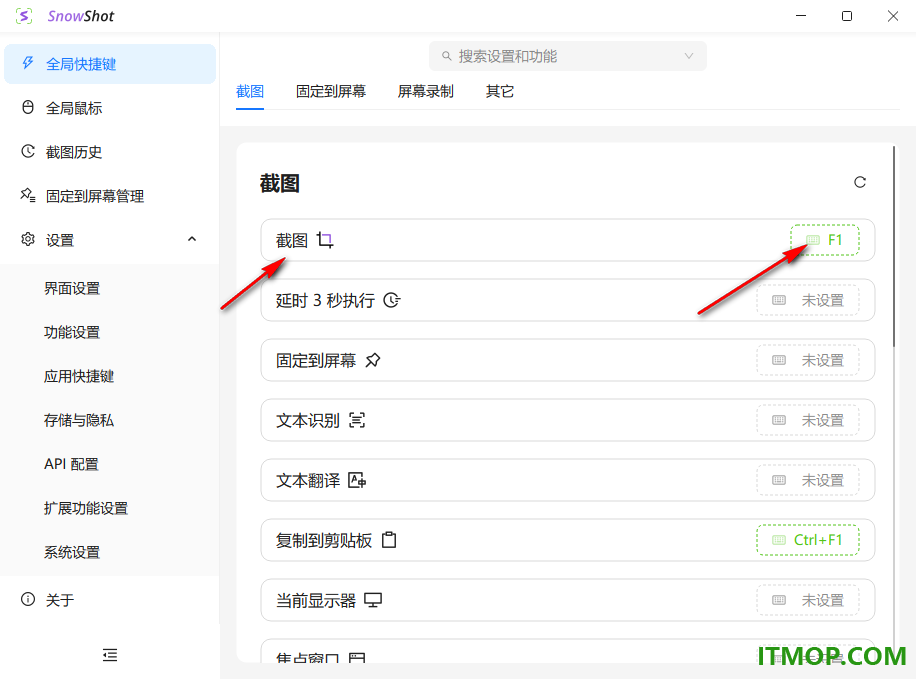
Task: Click the 复制到剪贴板 row label
Action: (324, 541)
